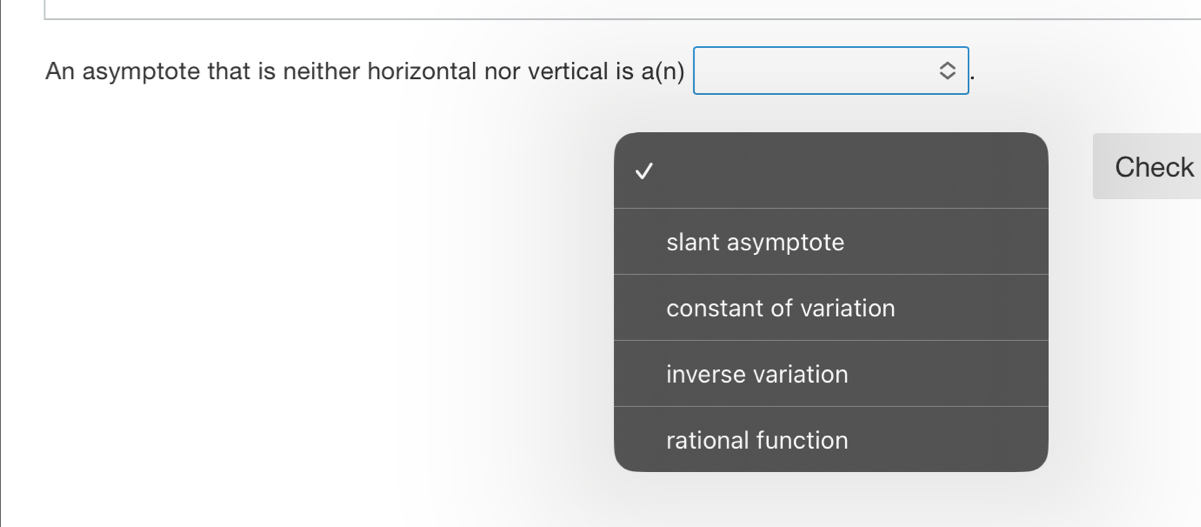
Task: Open the answer dropdown after "a(n)"
Action: 831,72
